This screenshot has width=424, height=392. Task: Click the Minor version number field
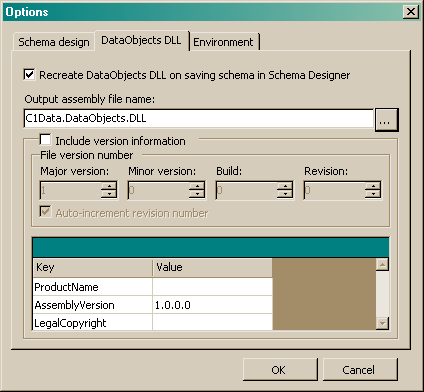pos(158,190)
